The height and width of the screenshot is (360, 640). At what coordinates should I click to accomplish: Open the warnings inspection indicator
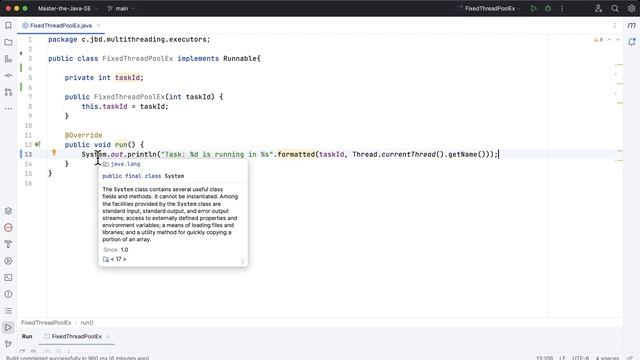598,40
